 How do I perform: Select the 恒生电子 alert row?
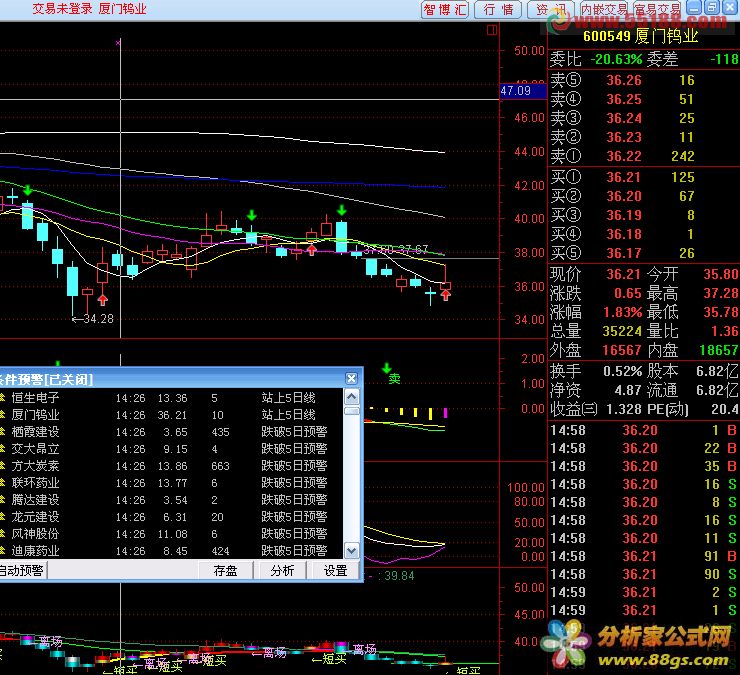(x=172, y=397)
